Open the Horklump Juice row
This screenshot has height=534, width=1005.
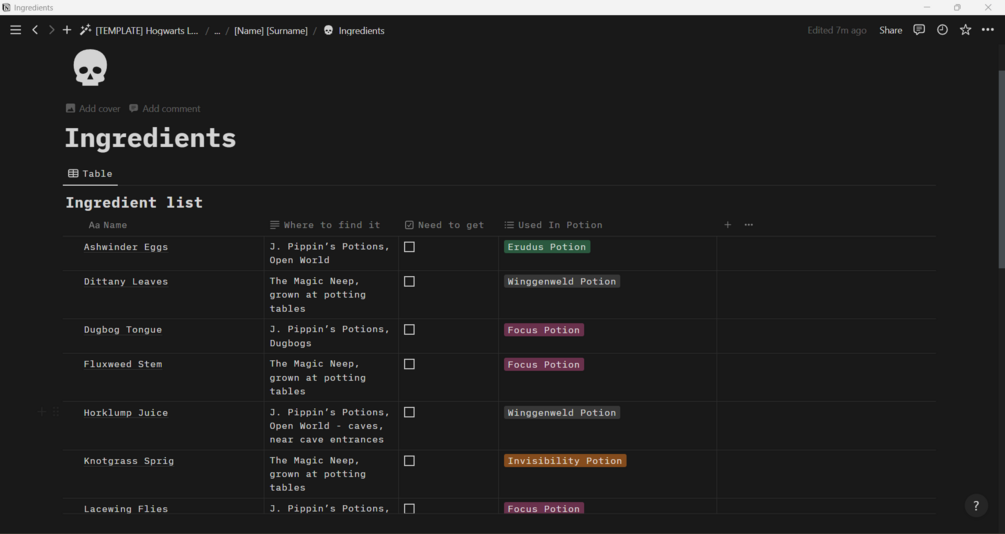[126, 412]
